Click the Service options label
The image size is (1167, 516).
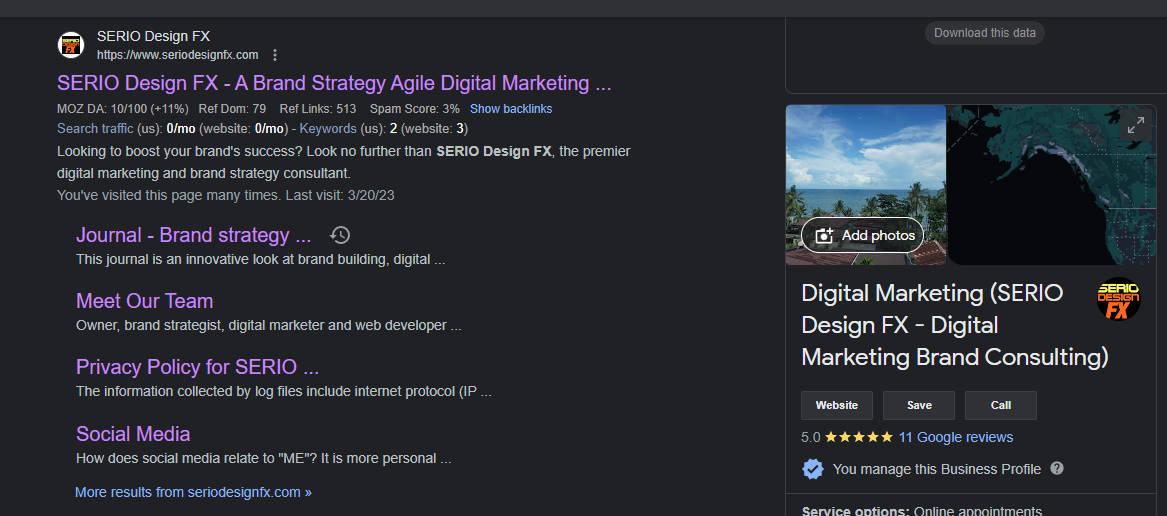tap(855, 511)
